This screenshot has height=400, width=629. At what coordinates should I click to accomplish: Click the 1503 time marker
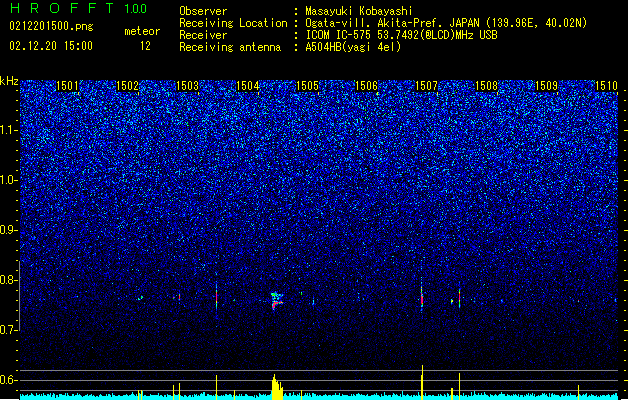point(187,86)
